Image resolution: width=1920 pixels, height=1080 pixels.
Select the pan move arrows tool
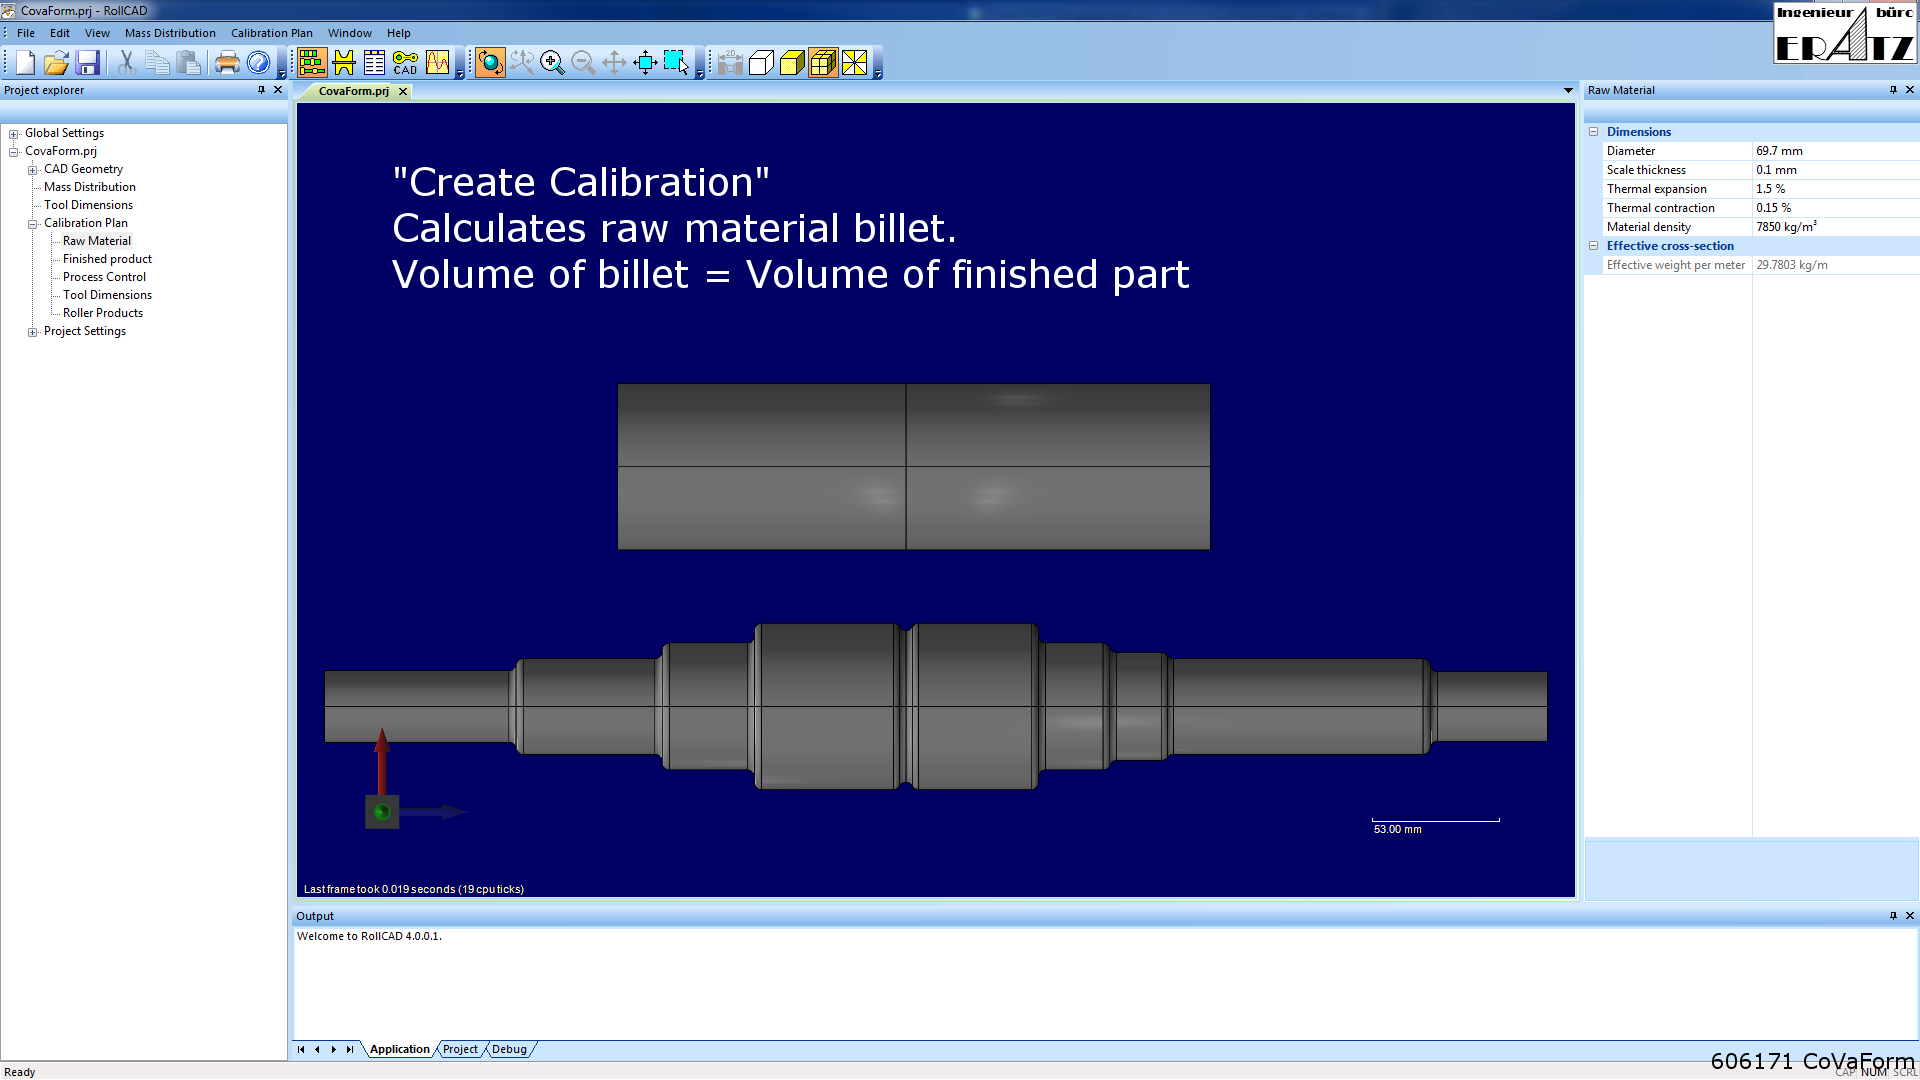coord(614,63)
